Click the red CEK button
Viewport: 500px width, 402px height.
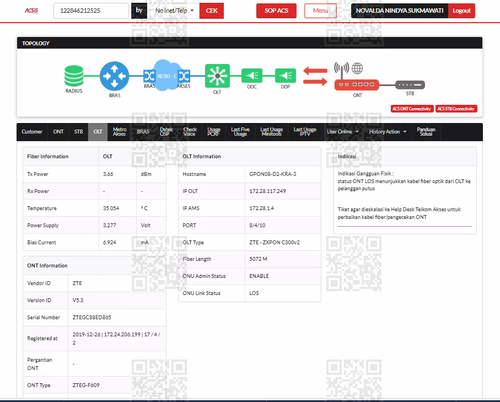pyautogui.click(x=212, y=11)
